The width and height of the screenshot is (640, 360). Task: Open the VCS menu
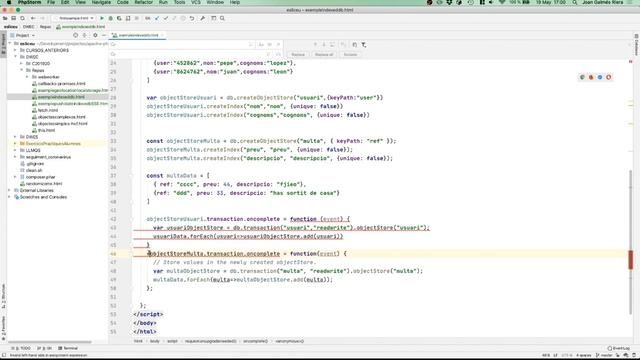[x=196, y=2]
